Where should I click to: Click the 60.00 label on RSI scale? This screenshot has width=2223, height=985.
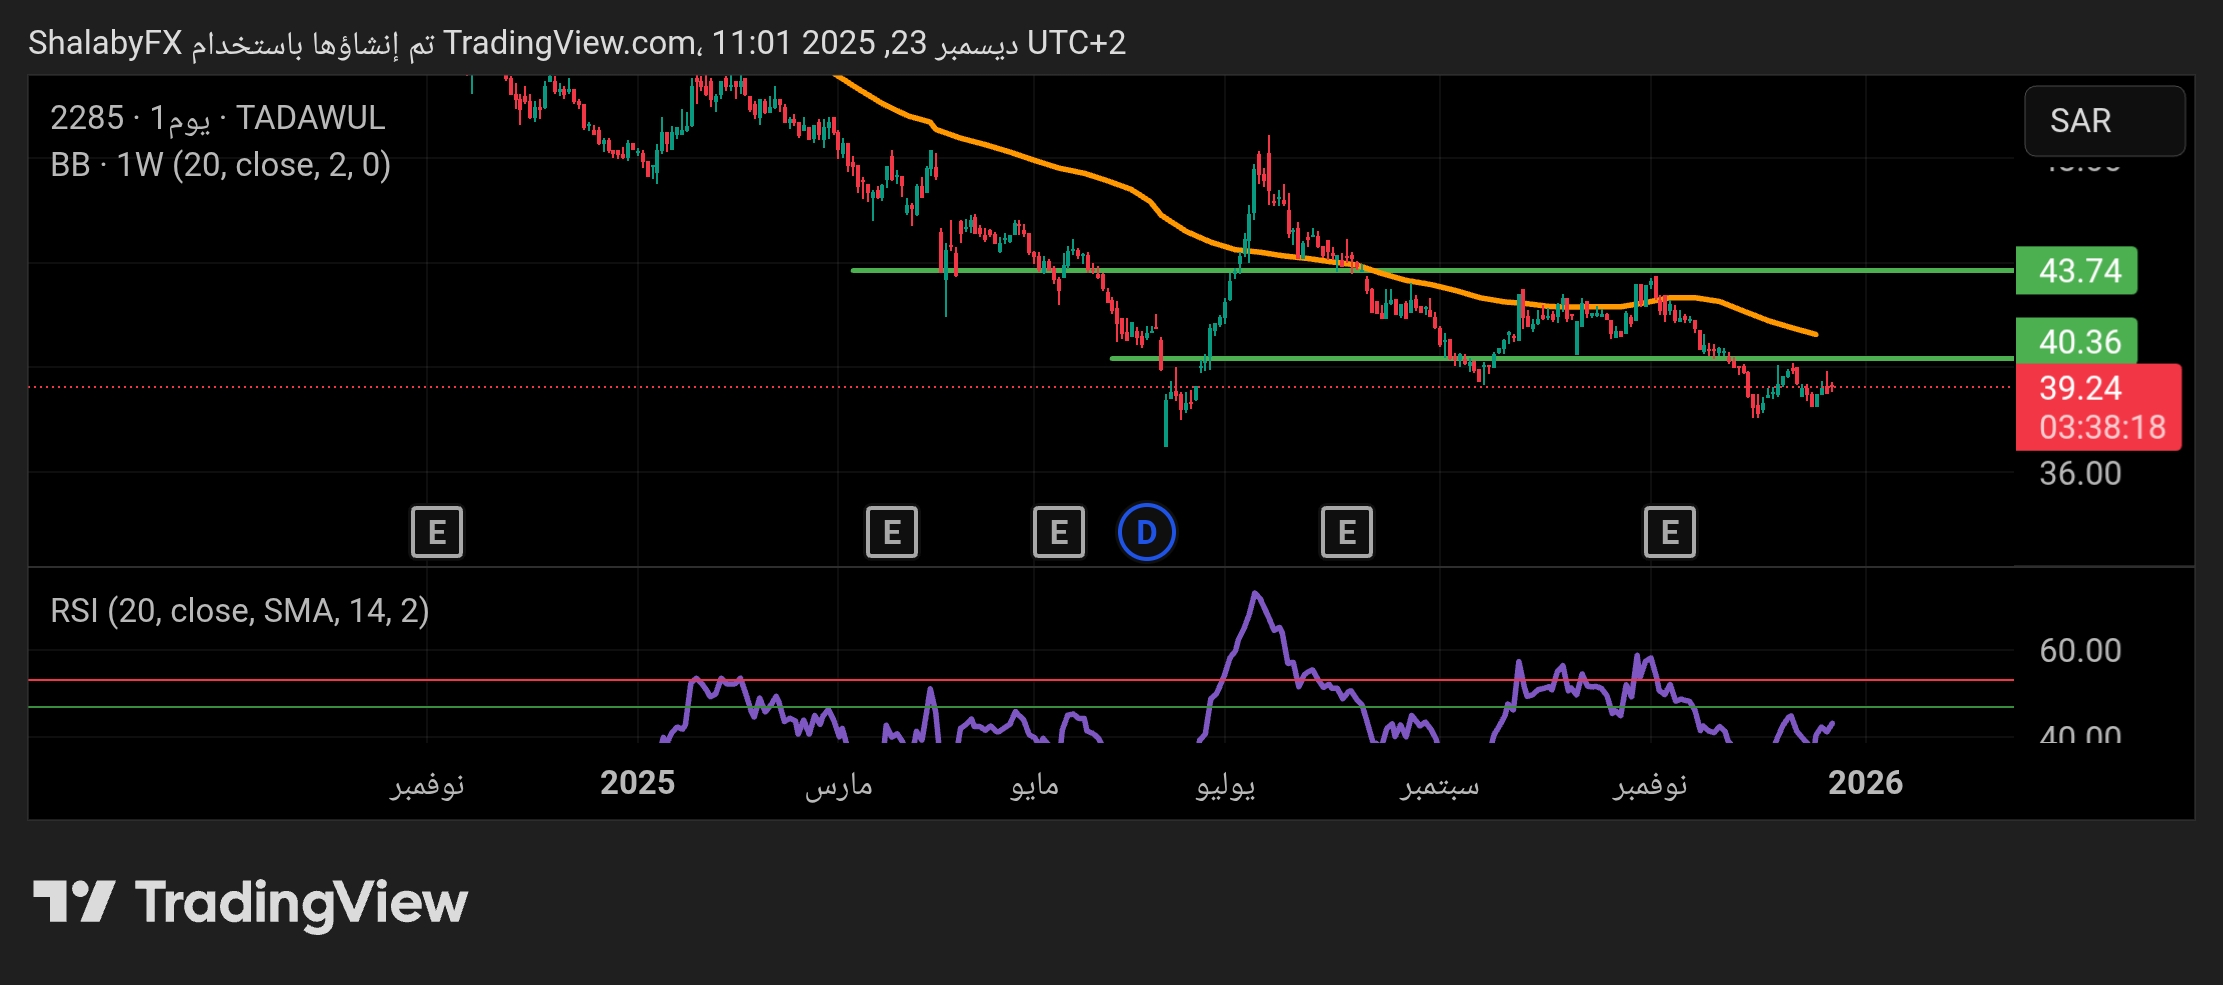(2080, 651)
